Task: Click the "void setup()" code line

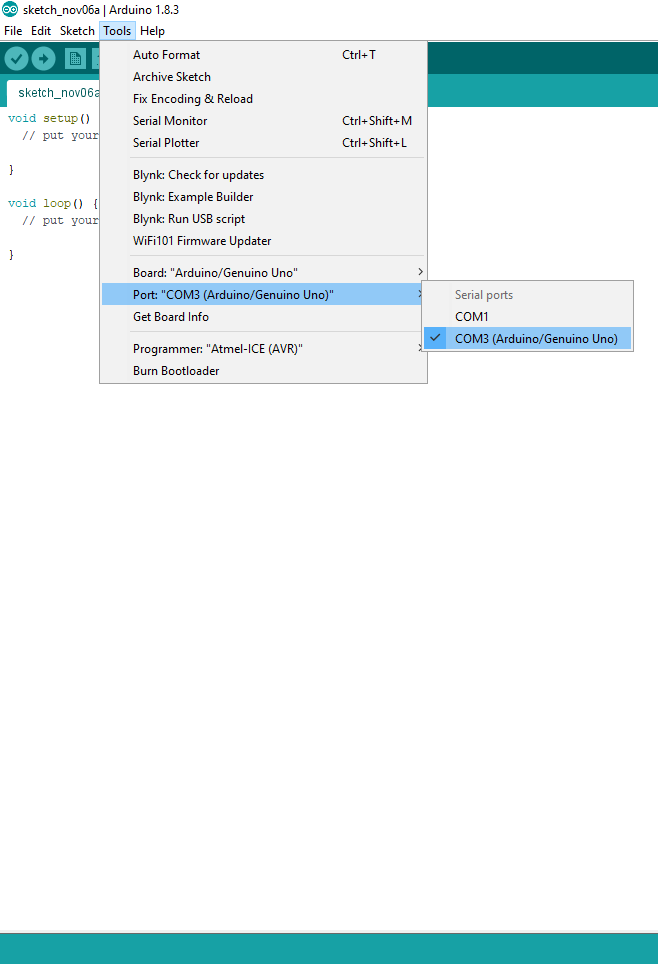Action: [x=49, y=118]
